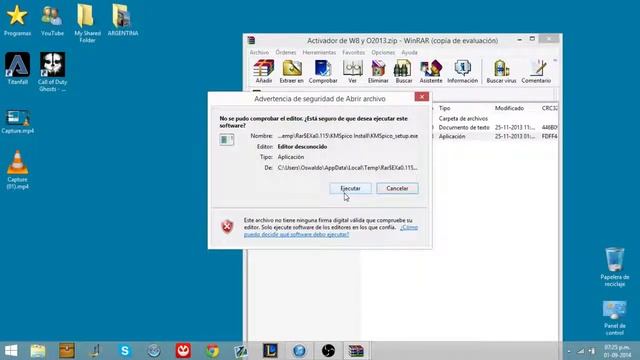This screenshot has height=360, width=640.
Task: Open the Favoritos menu
Action: point(353,52)
